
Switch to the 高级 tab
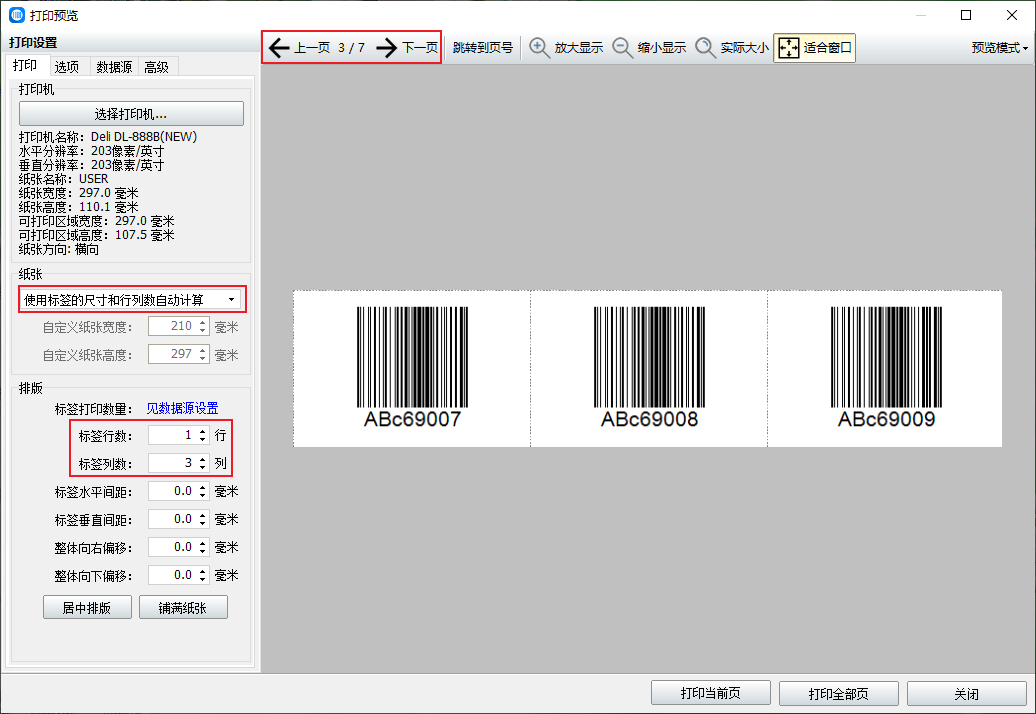coord(157,67)
